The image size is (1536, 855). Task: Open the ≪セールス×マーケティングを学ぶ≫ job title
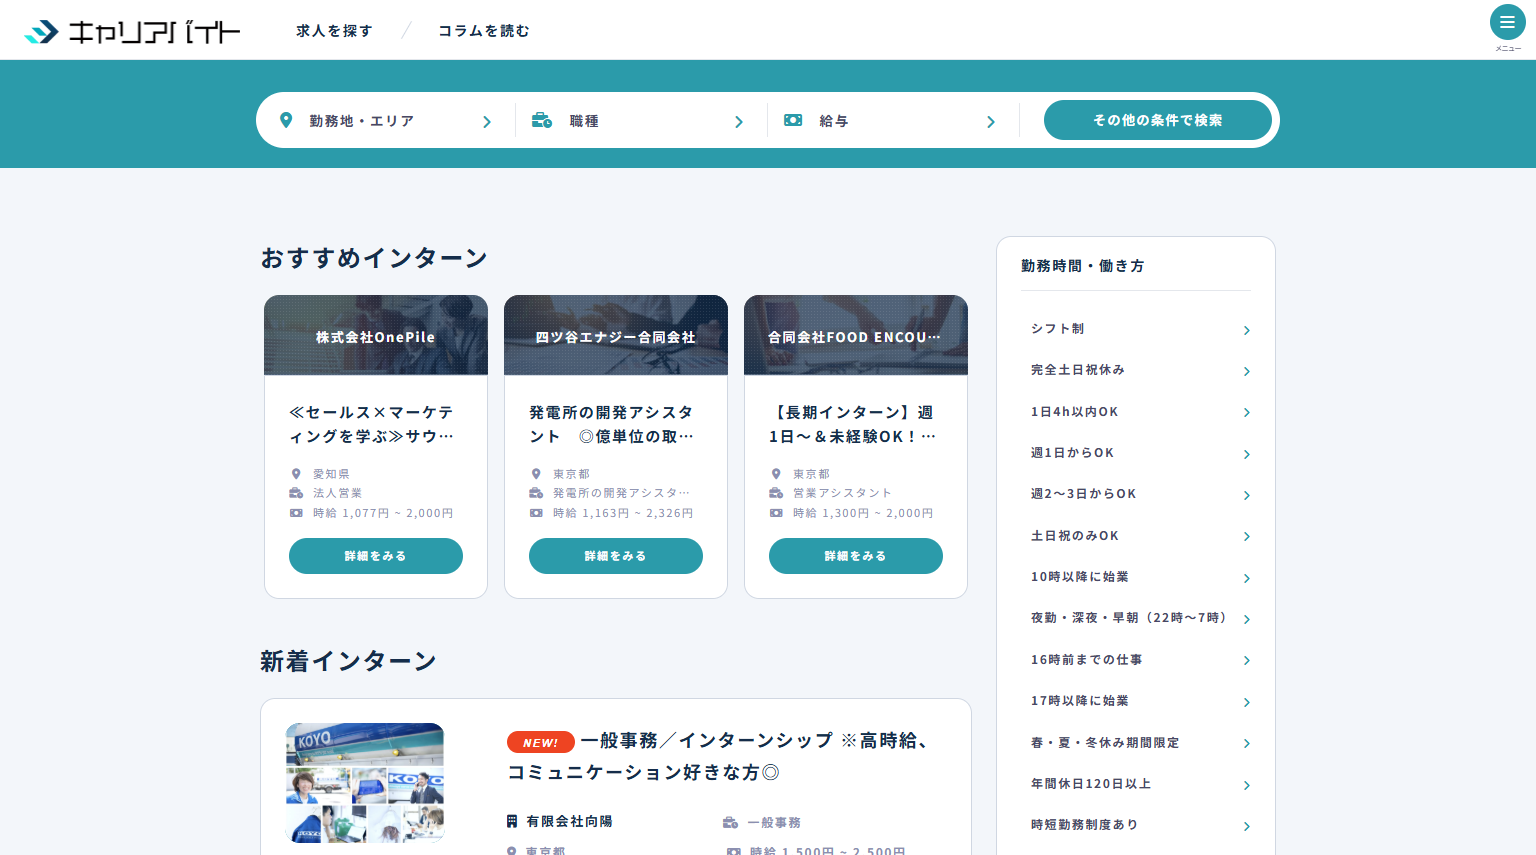pos(371,424)
